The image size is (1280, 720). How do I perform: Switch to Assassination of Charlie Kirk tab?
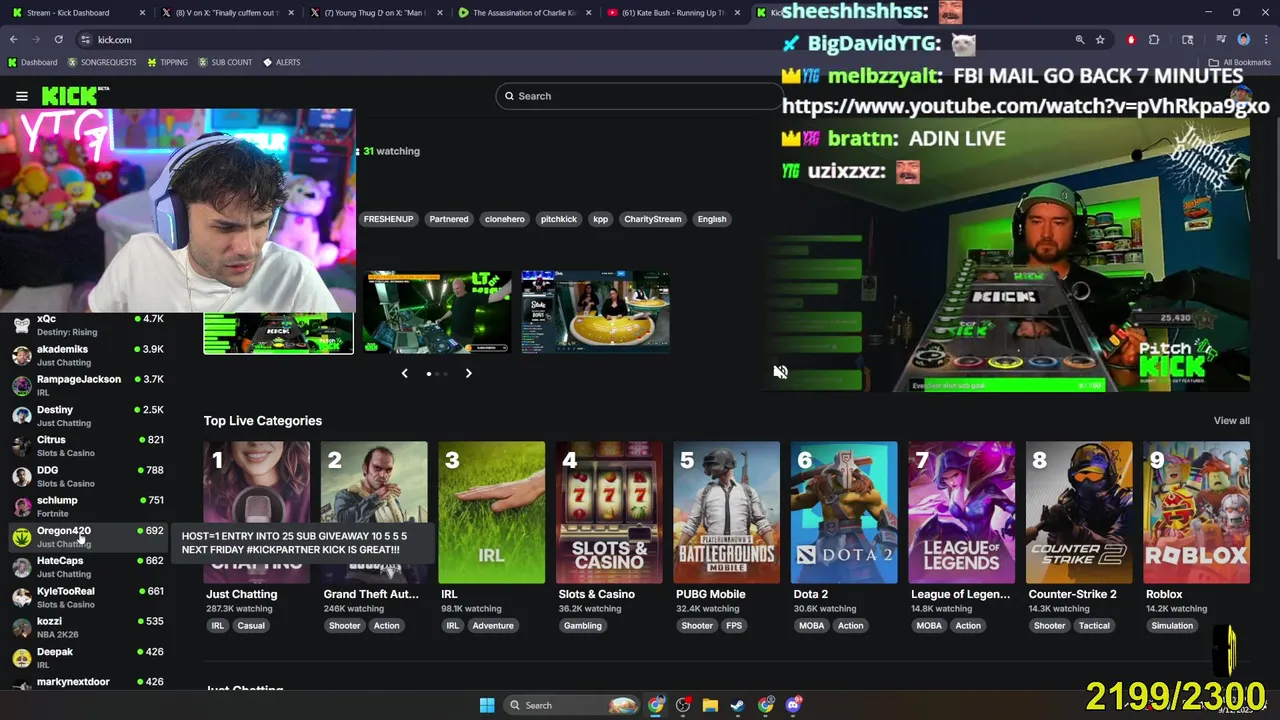pos(523,13)
